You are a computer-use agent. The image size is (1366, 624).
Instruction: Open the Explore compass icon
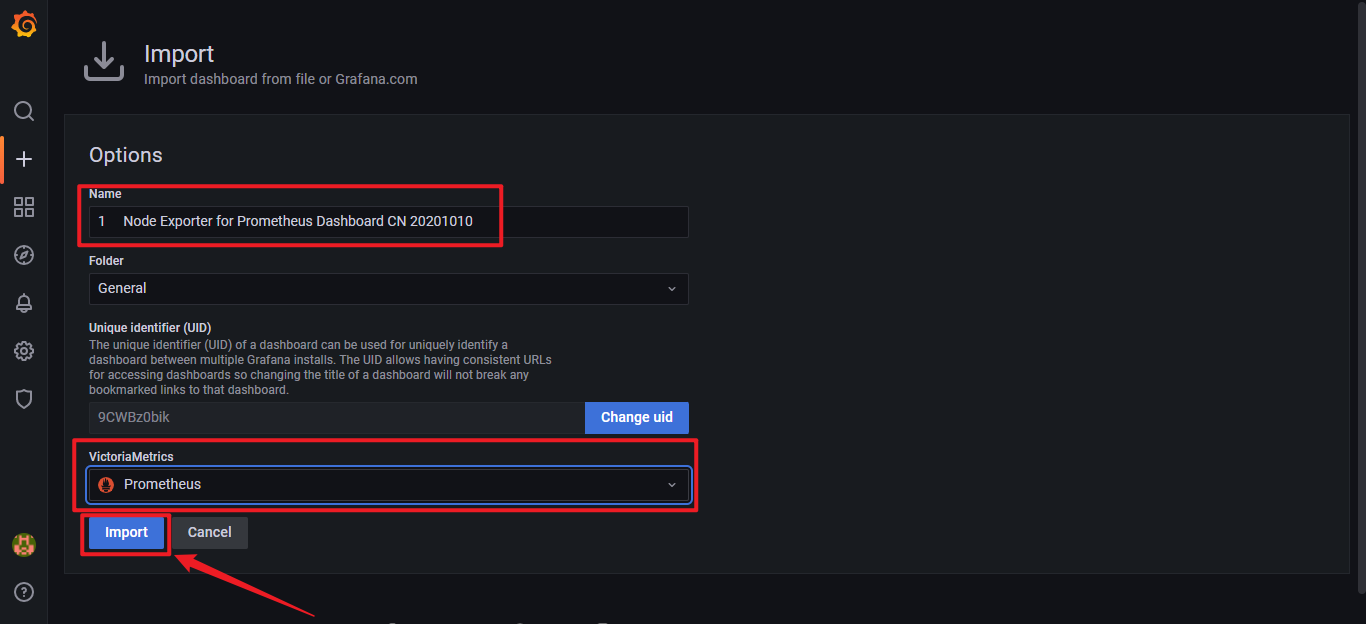click(24, 255)
